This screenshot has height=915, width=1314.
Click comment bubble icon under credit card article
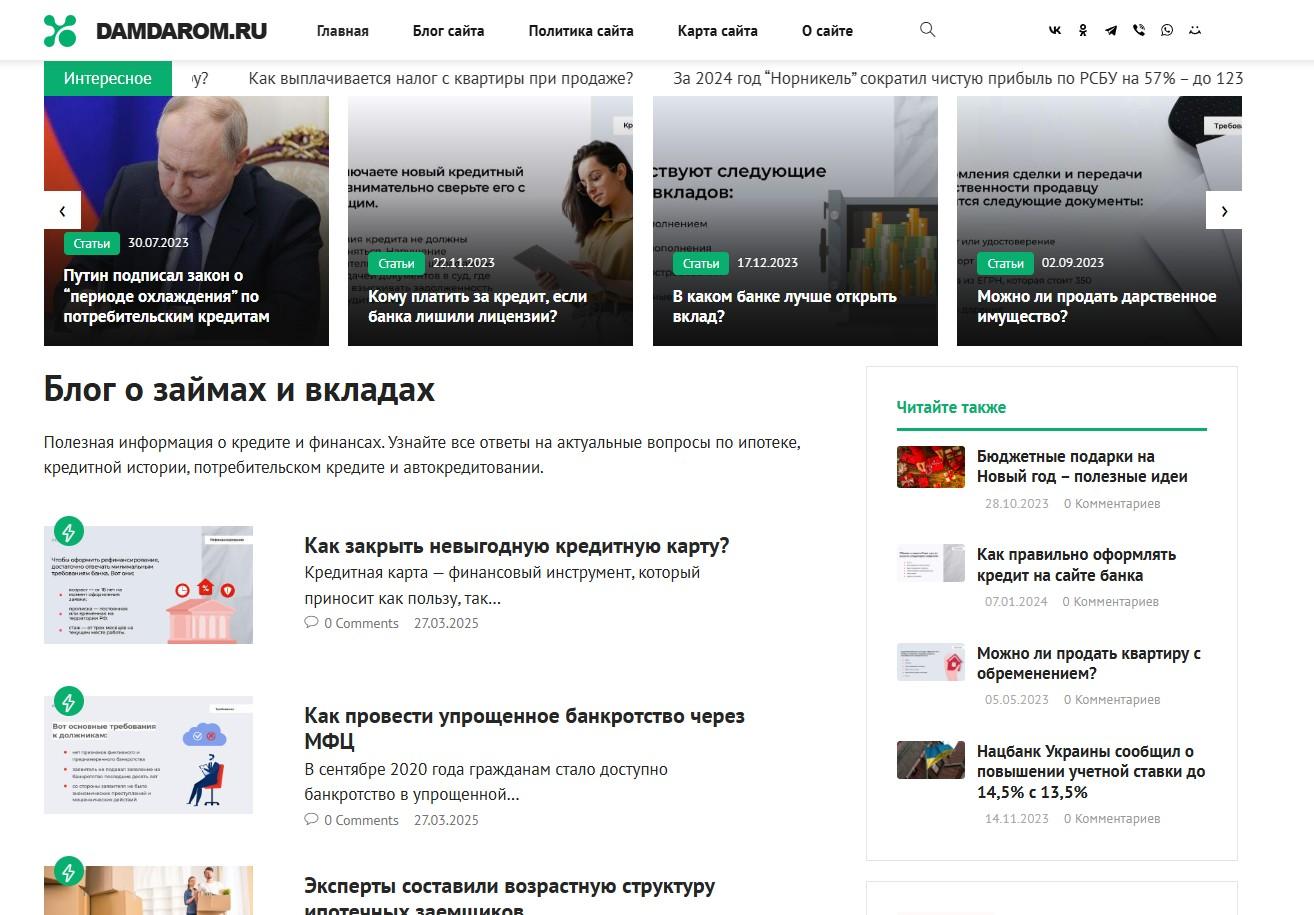[x=311, y=623]
